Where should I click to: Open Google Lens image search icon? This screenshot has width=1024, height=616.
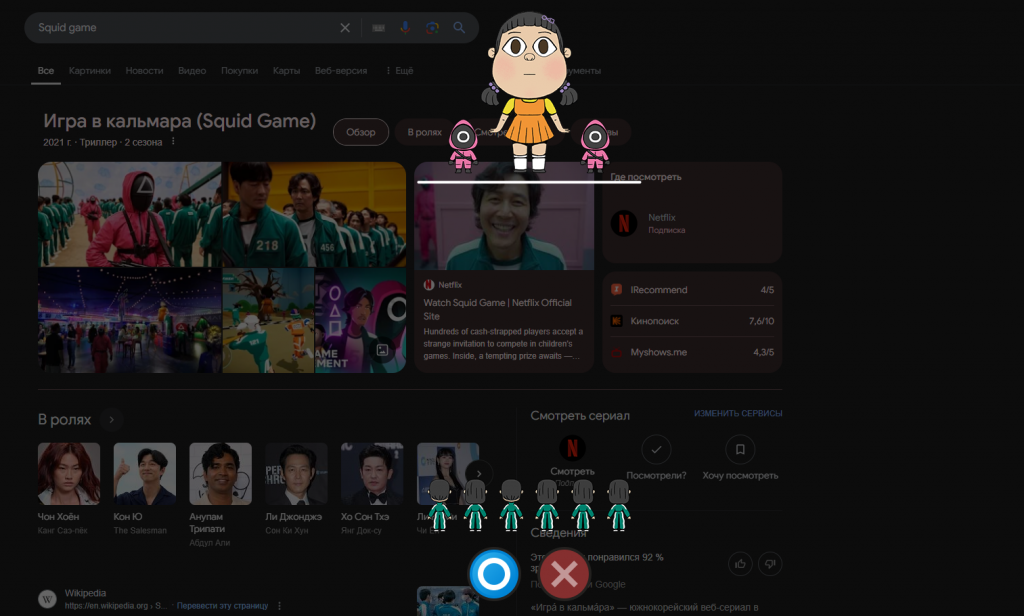(x=432, y=27)
